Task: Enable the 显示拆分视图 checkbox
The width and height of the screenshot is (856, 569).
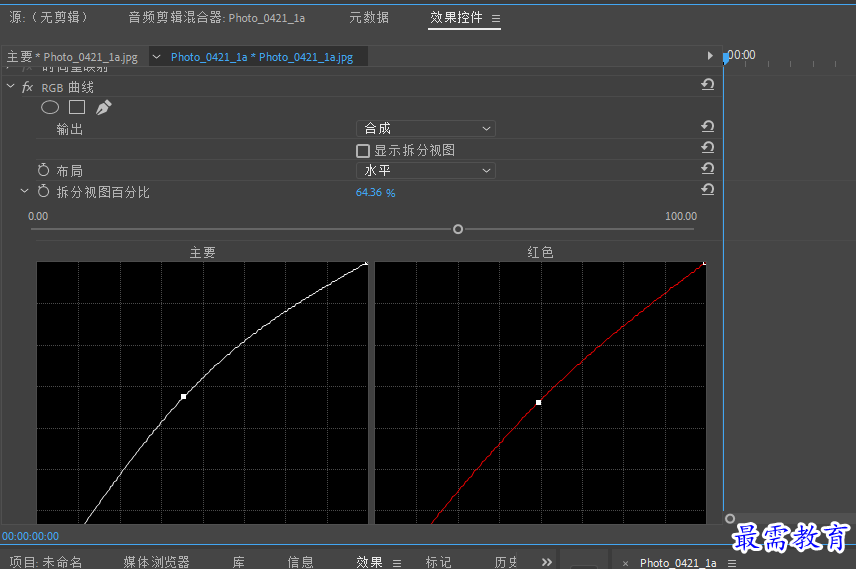Action: tap(362, 151)
